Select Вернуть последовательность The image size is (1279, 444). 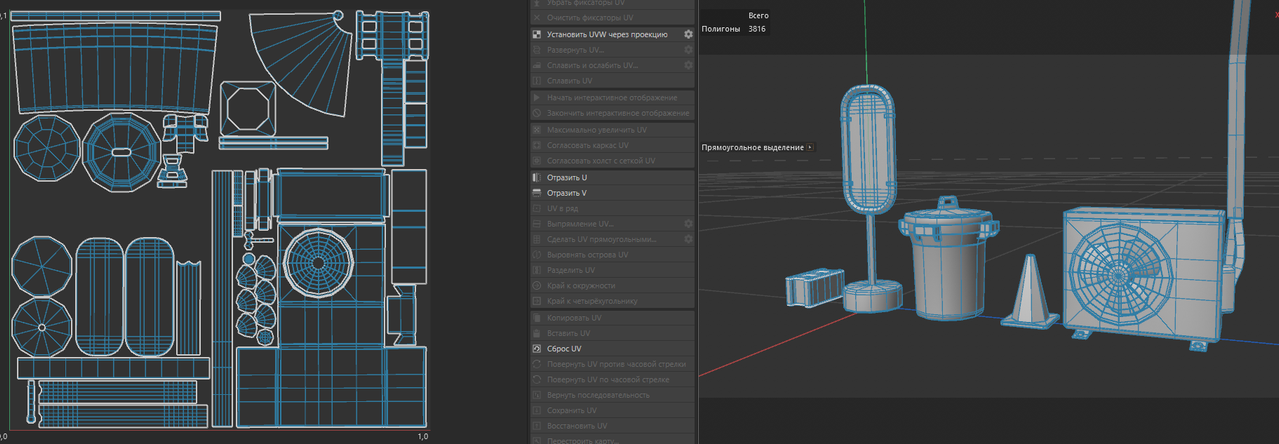pyautogui.click(x=612, y=395)
